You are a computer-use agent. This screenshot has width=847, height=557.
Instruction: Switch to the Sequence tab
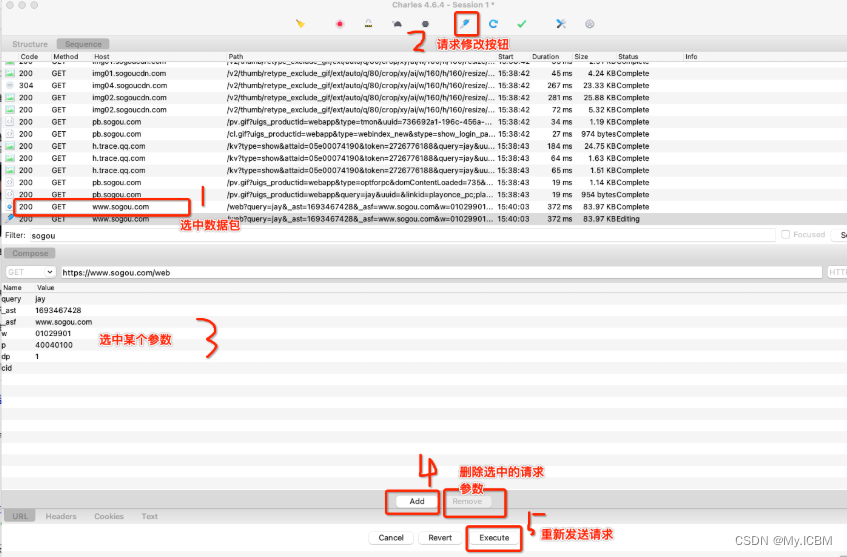click(x=83, y=44)
